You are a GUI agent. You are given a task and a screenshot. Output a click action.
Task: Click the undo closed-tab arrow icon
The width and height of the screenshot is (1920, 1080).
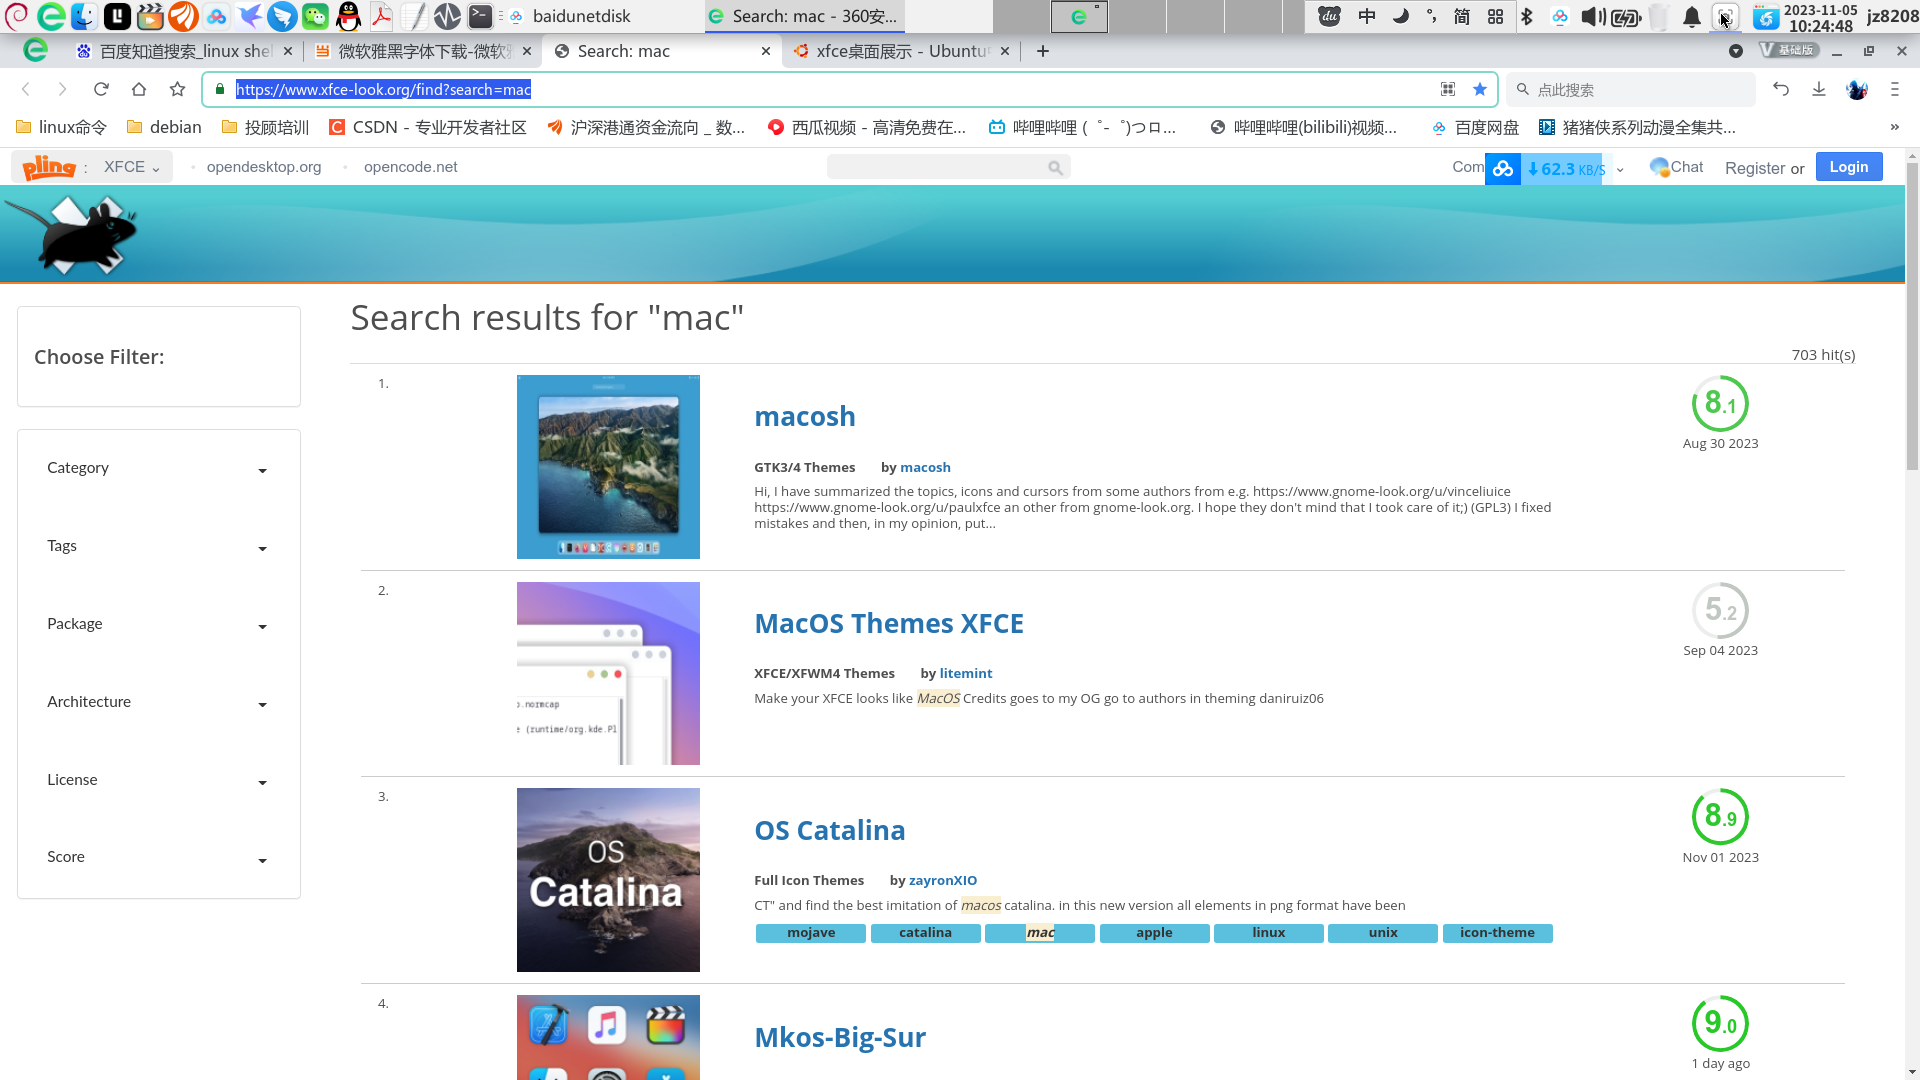point(1781,89)
